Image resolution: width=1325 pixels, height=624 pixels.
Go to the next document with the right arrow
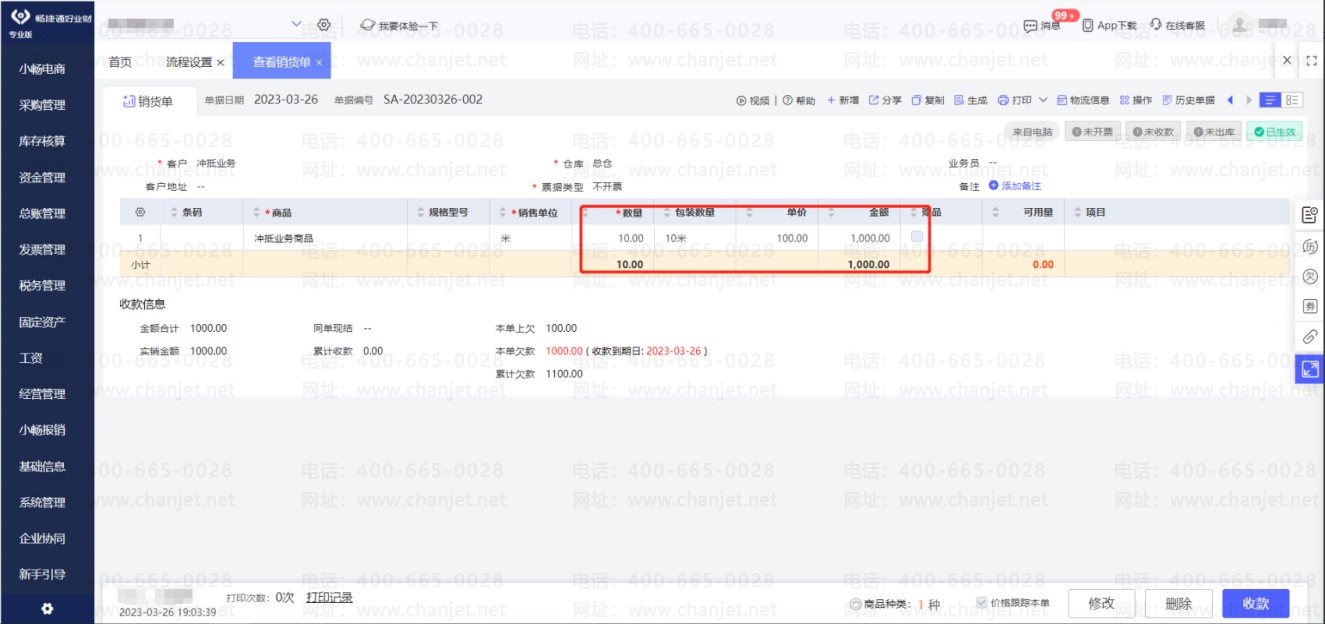[1248, 100]
